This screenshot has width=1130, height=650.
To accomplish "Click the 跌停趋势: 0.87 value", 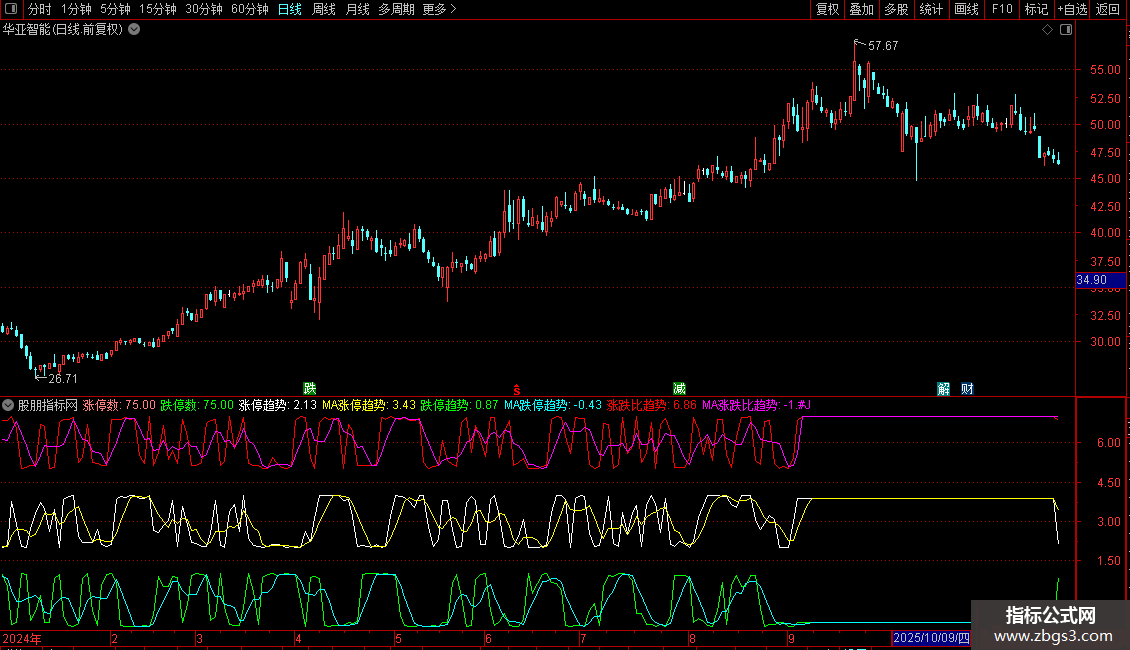I will coord(459,406).
